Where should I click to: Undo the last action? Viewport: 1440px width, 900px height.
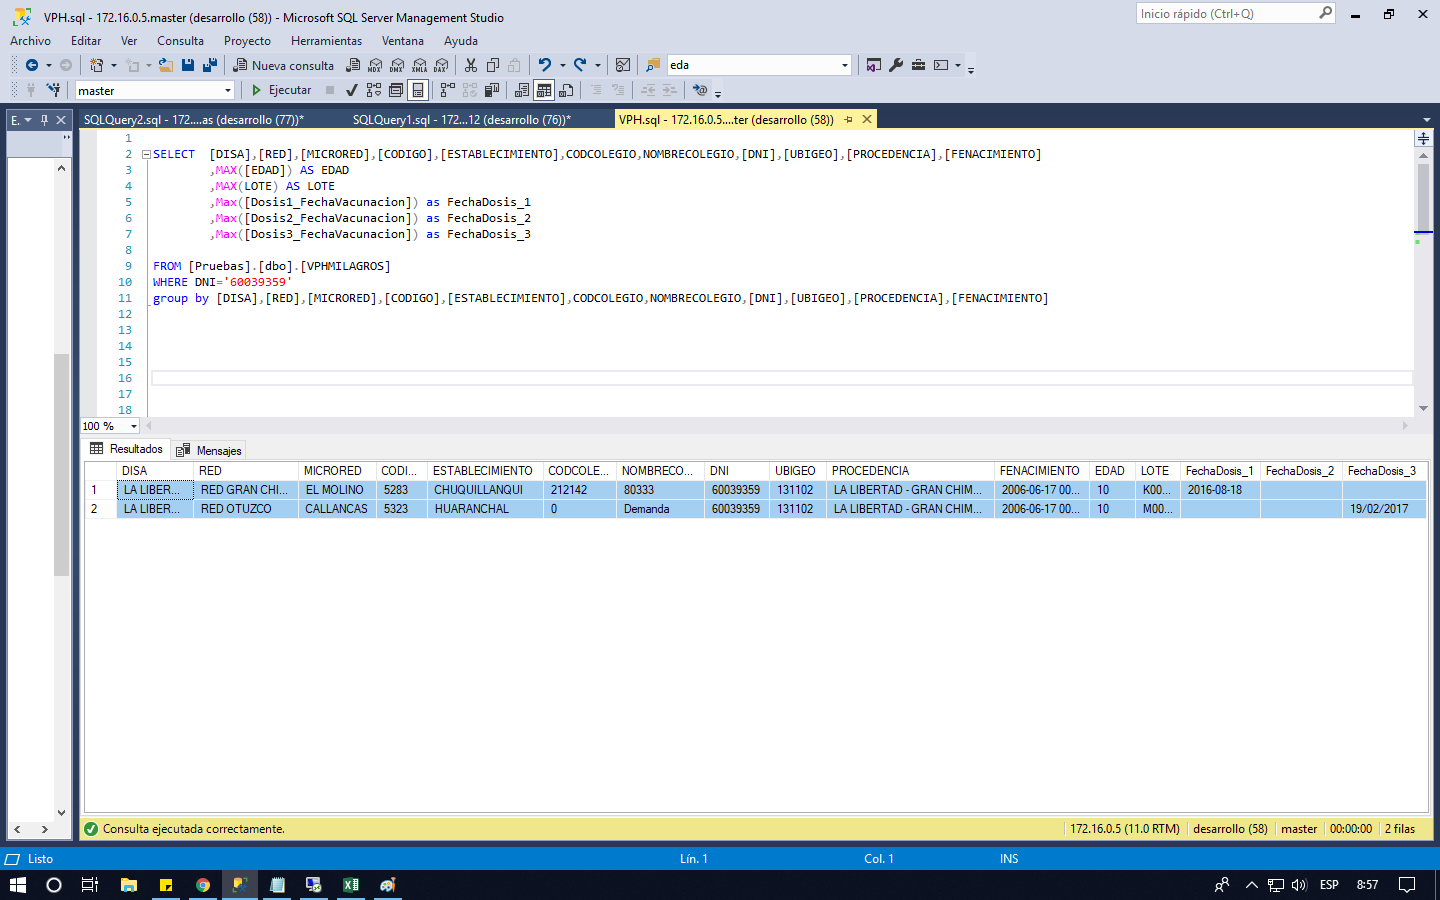pos(545,65)
